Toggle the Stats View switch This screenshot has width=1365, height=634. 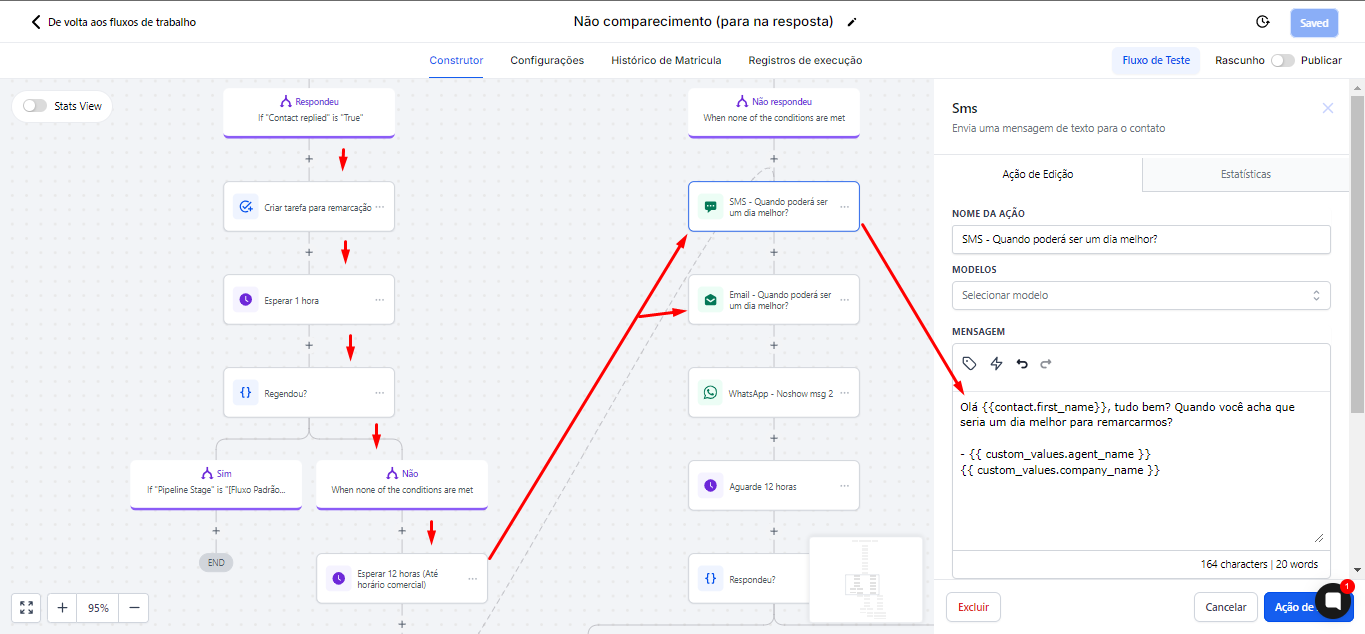coord(35,106)
